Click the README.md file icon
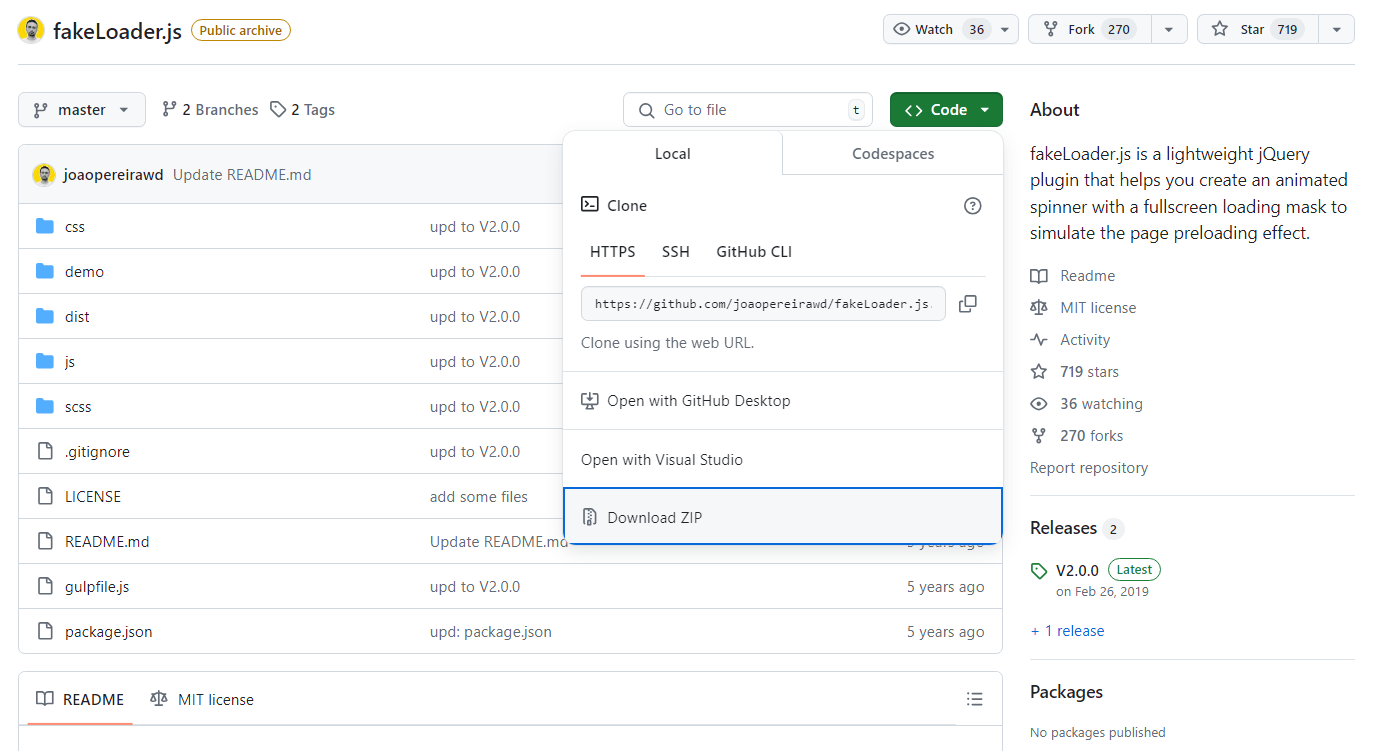This screenshot has width=1375, height=751. (x=44, y=541)
